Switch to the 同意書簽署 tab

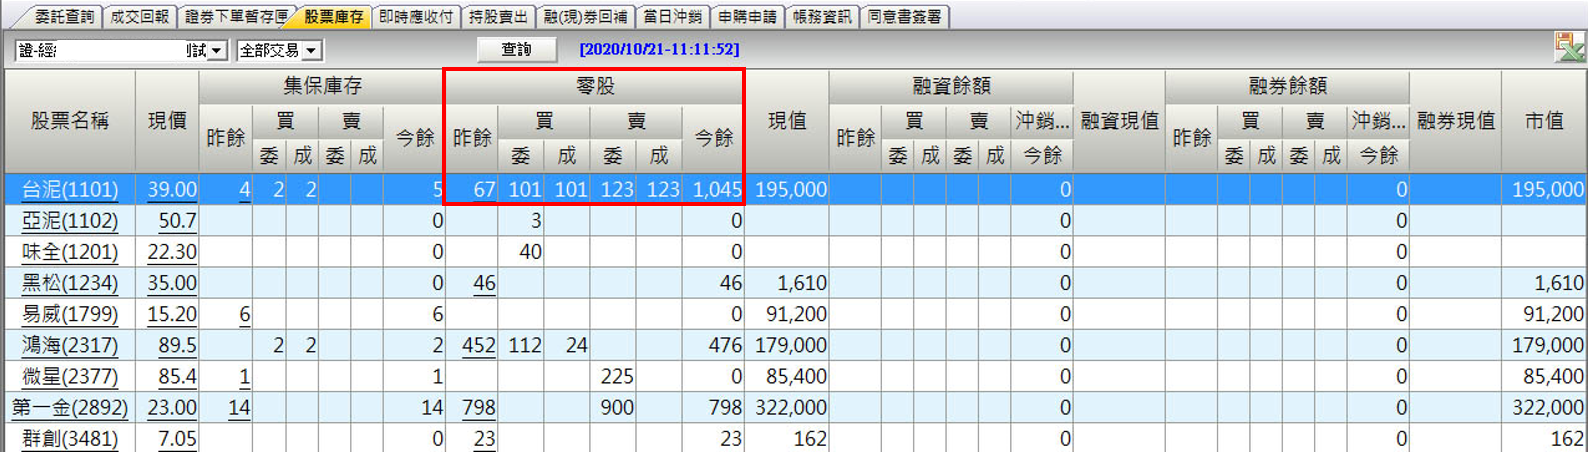(904, 17)
